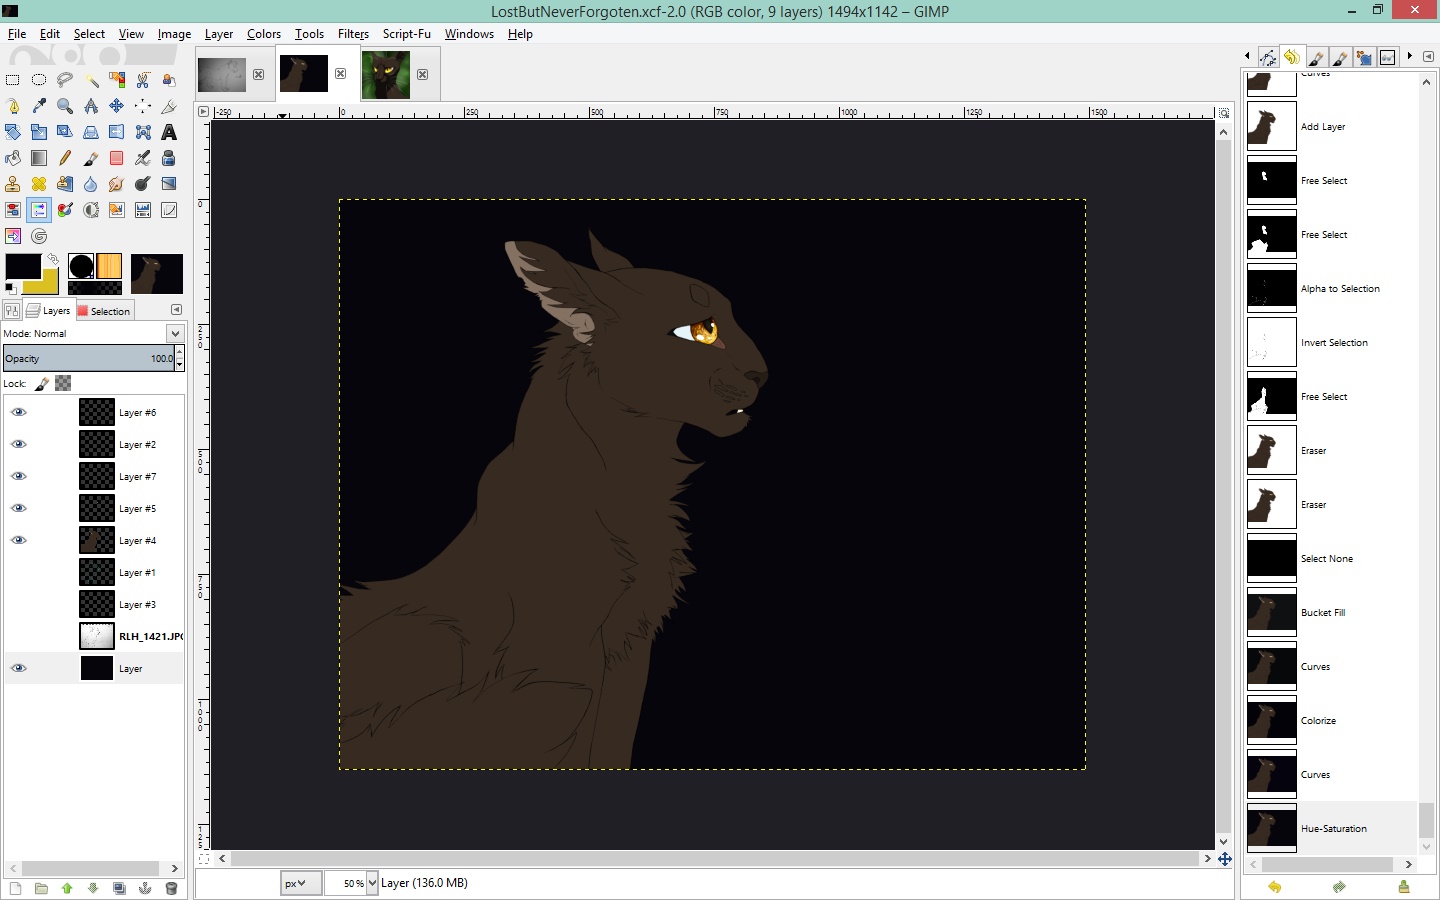1440x900 pixels.
Task: Click the redo green arrow button
Action: coord(1339,887)
